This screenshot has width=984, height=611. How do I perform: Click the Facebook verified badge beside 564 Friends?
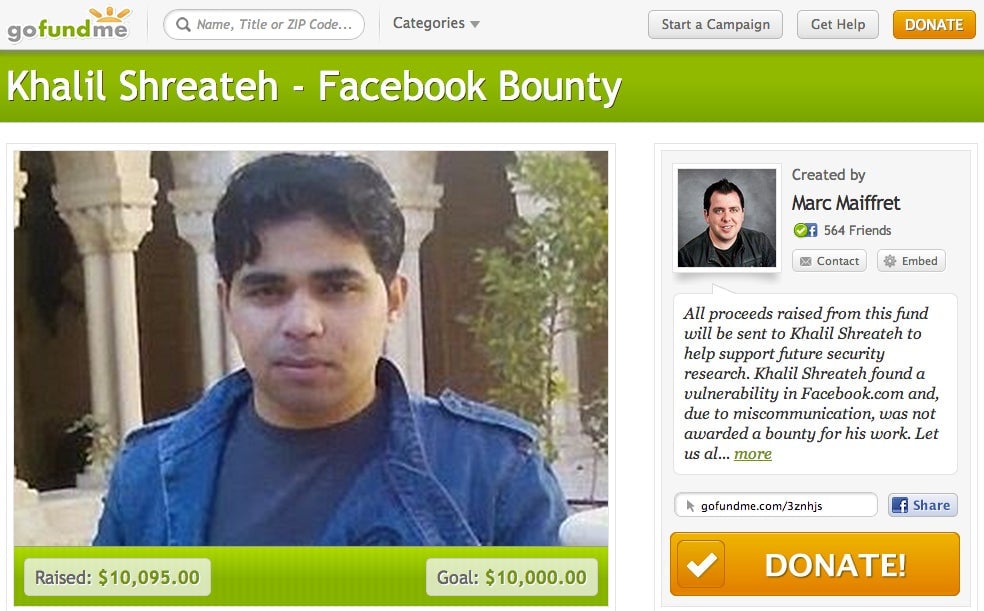[x=805, y=230]
